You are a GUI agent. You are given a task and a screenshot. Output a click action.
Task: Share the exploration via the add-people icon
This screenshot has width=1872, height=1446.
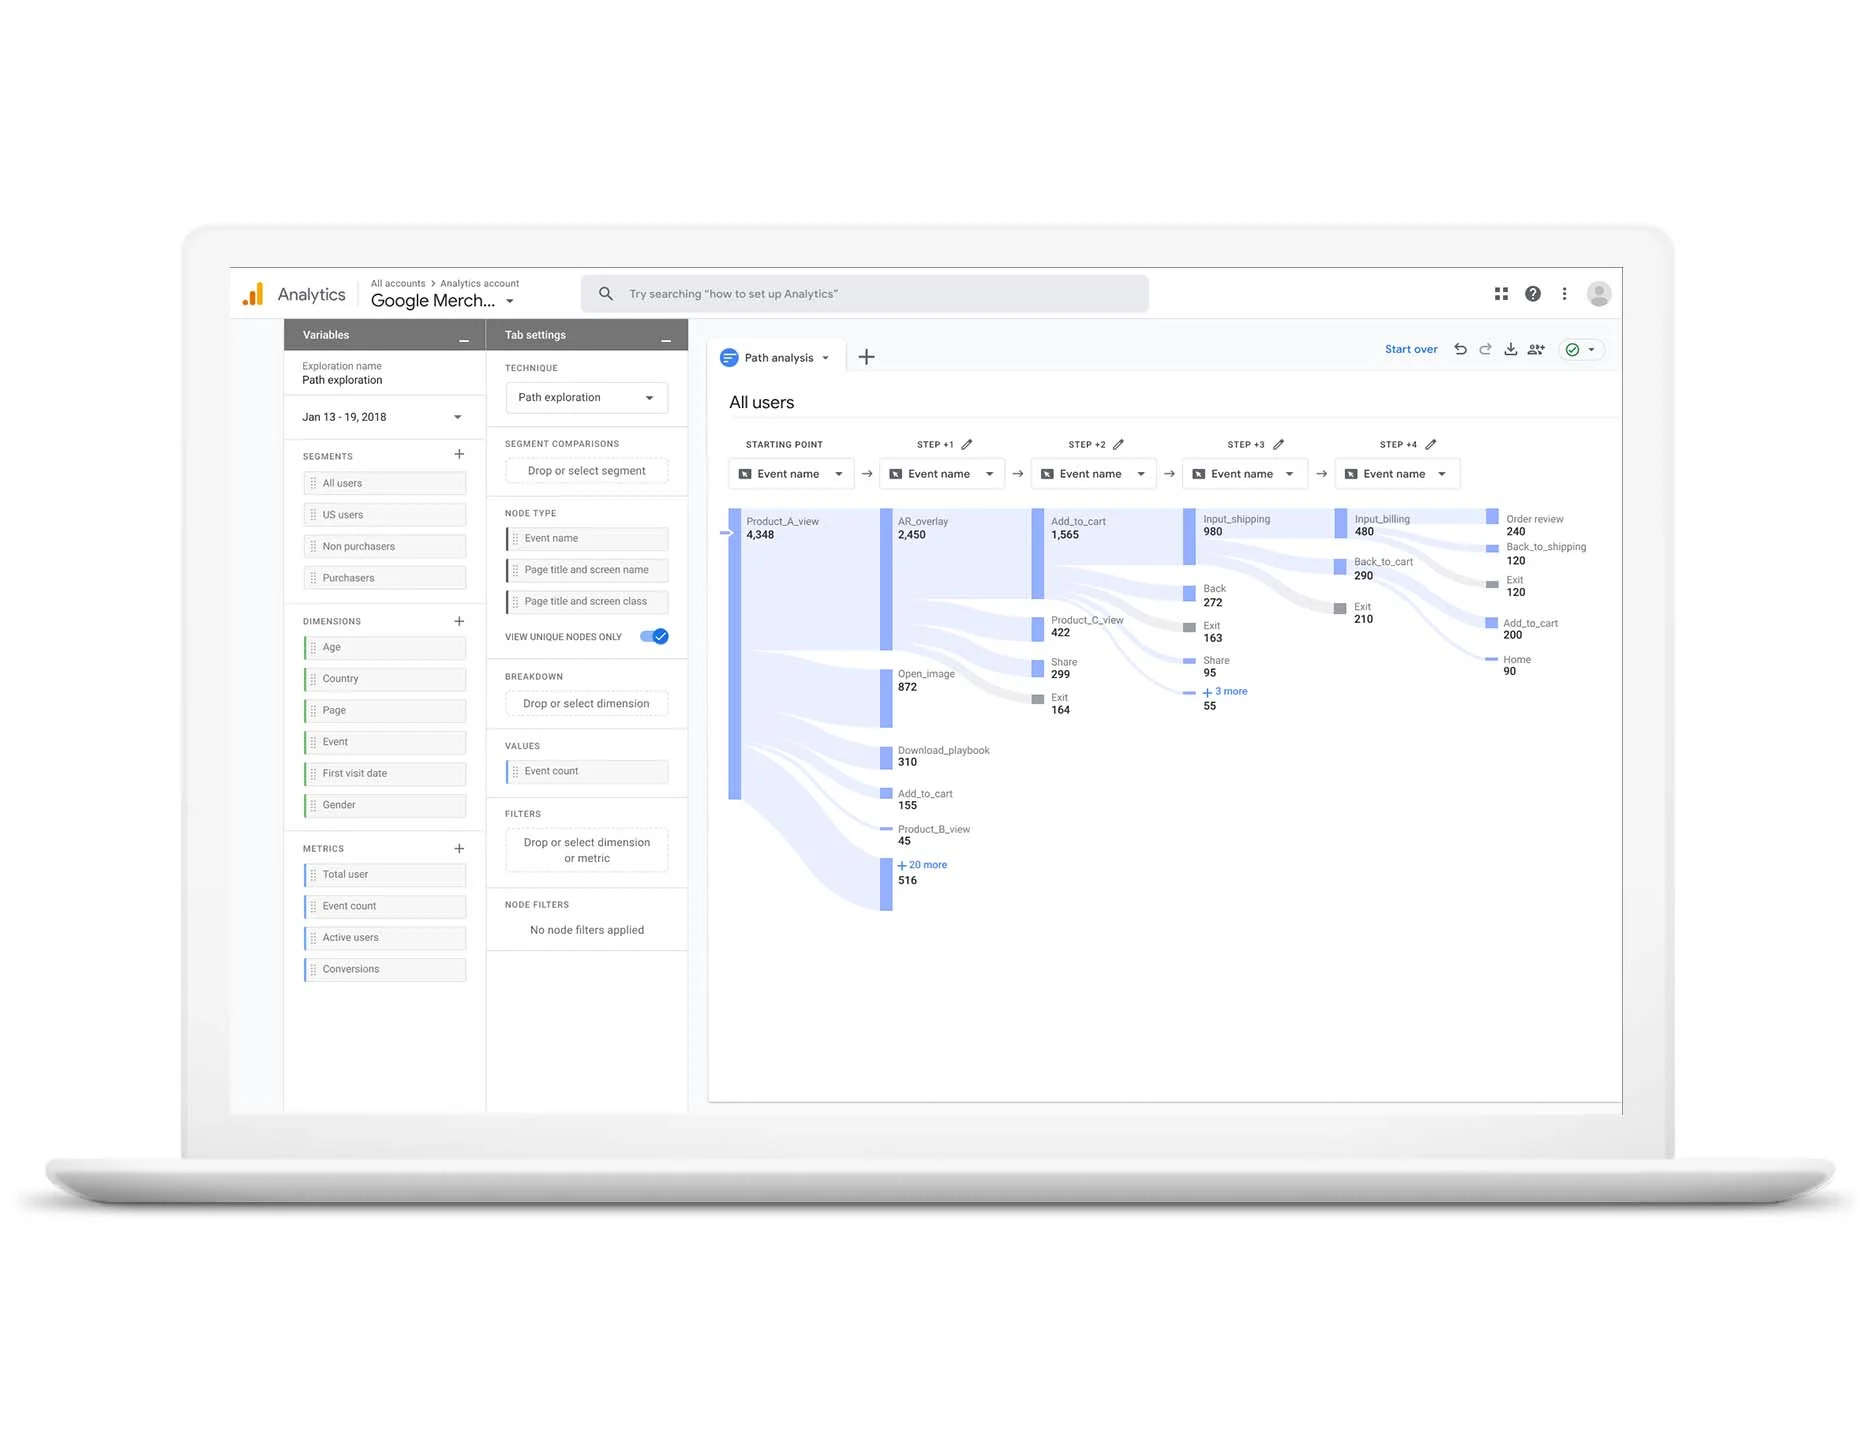pyautogui.click(x=1536, y=349)
